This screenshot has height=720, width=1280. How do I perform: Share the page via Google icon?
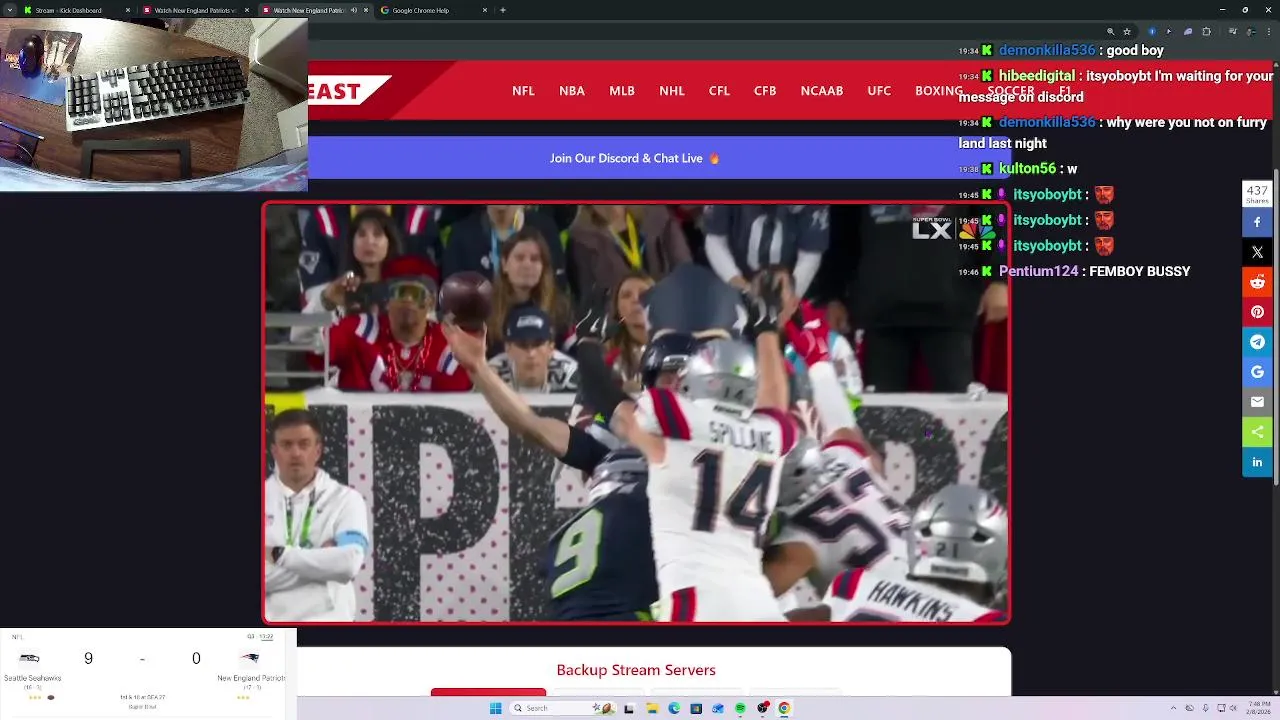1257,372
